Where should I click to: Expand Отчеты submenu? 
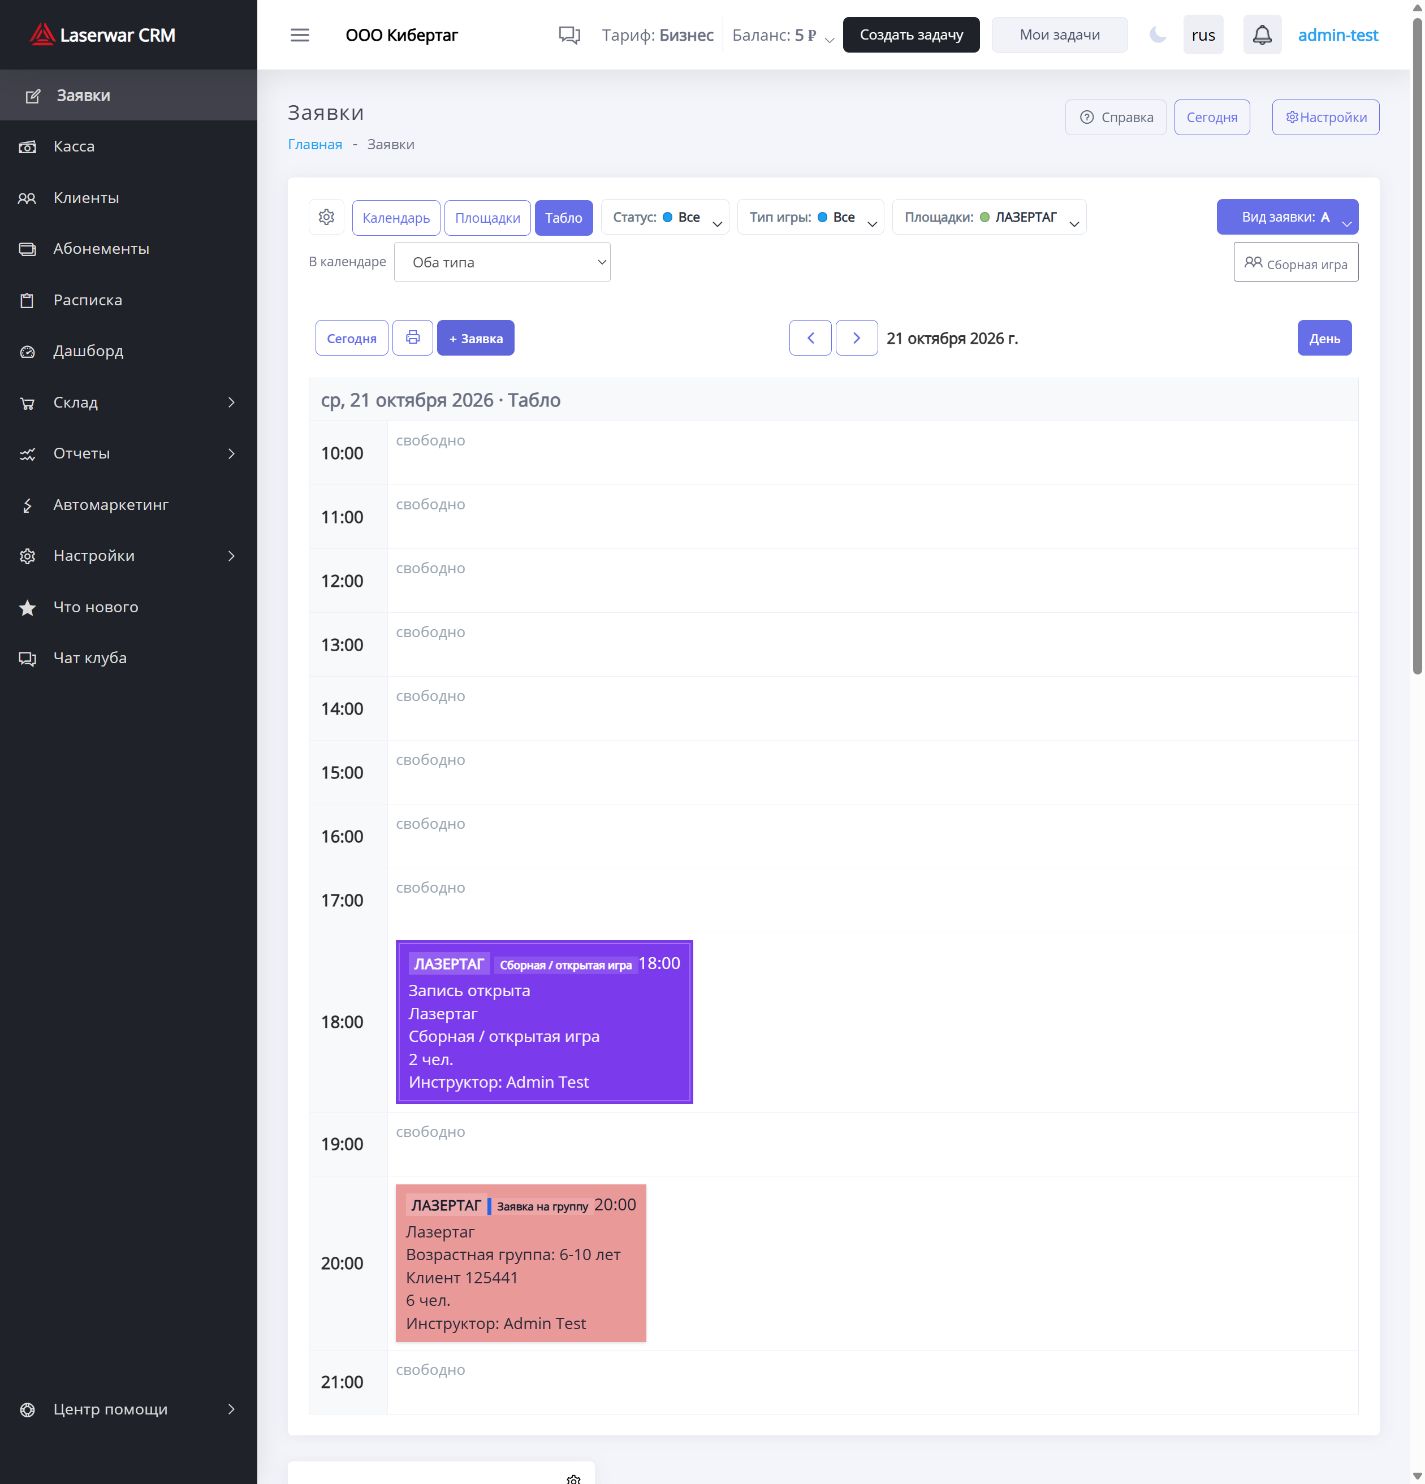point(128,453)
